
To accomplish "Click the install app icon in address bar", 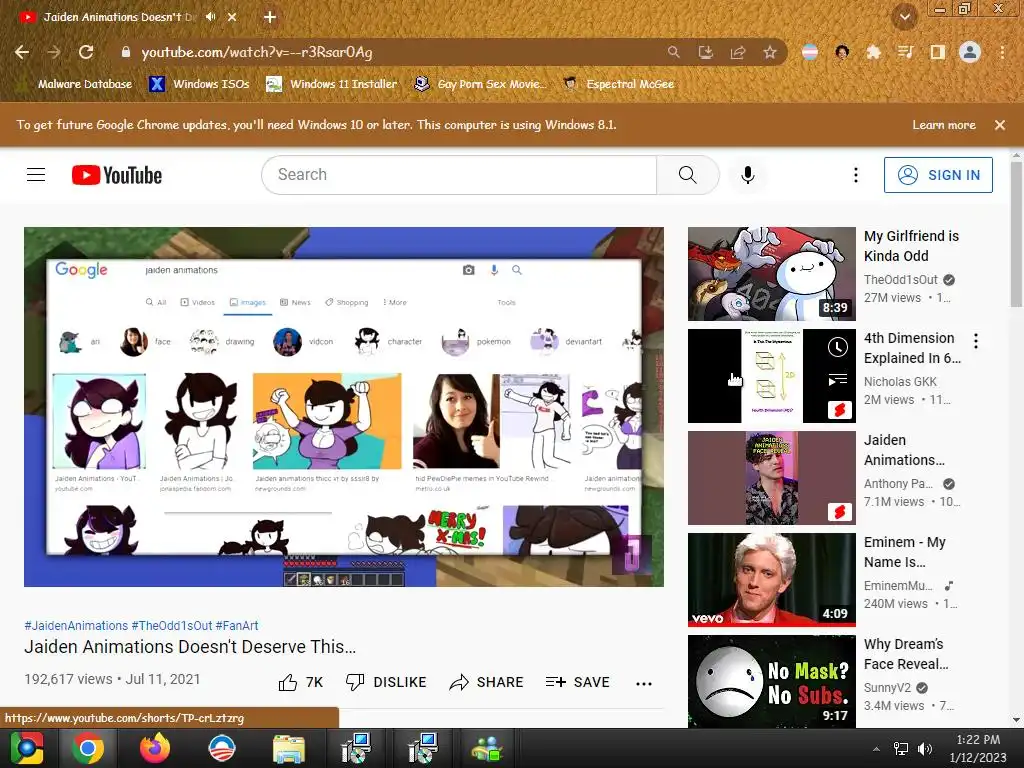I will 705,52.
